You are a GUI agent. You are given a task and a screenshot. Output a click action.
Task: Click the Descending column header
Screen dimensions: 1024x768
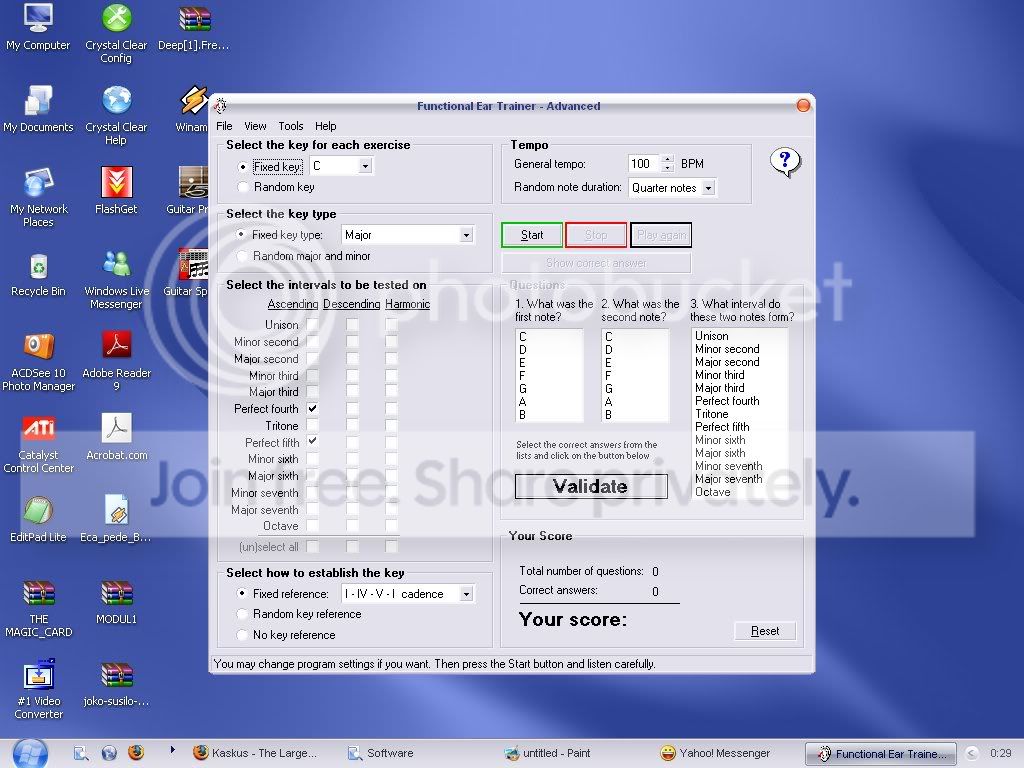coord(351,304)
